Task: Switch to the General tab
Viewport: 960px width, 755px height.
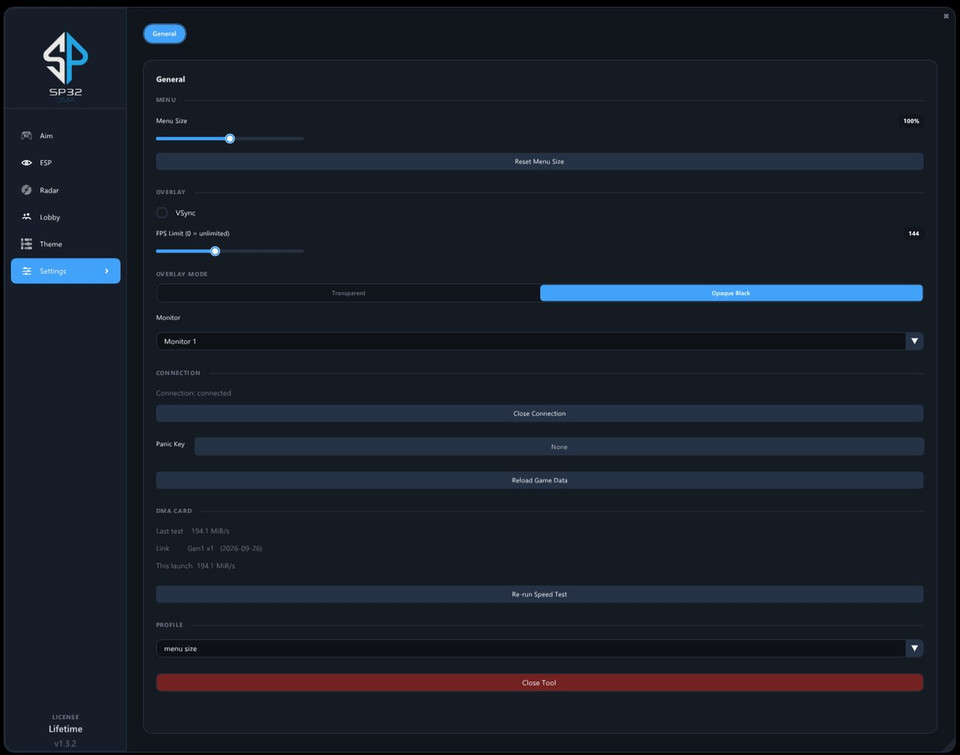Action: (164, 34)
